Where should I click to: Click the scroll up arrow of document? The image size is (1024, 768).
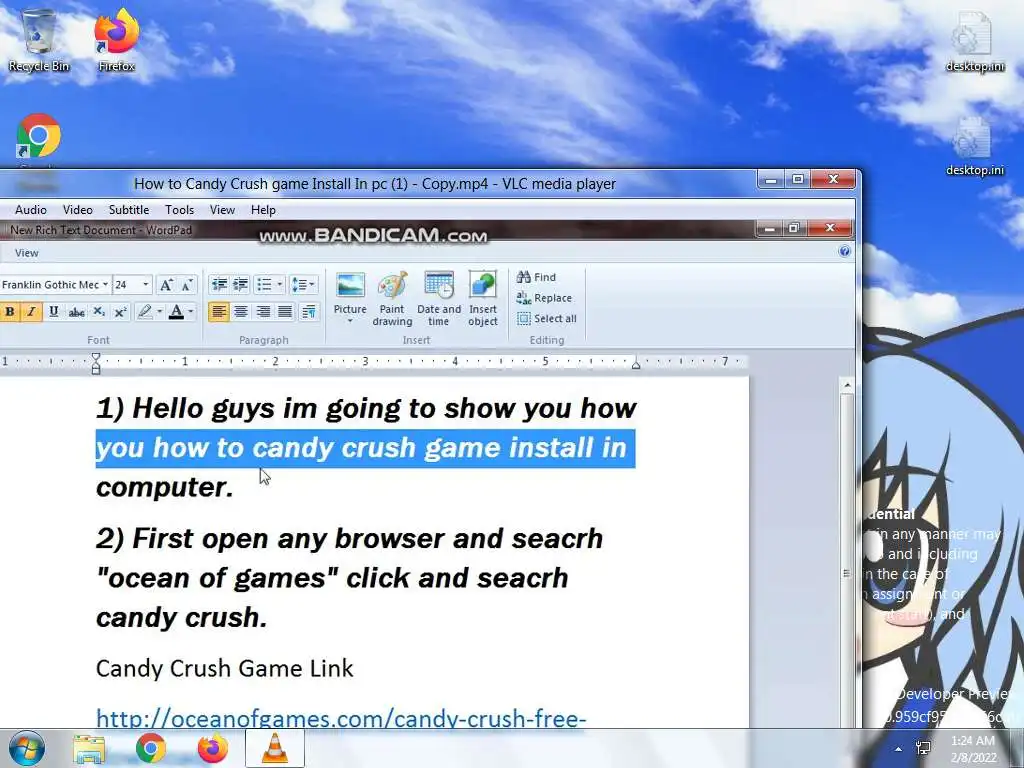click(846, 385)
